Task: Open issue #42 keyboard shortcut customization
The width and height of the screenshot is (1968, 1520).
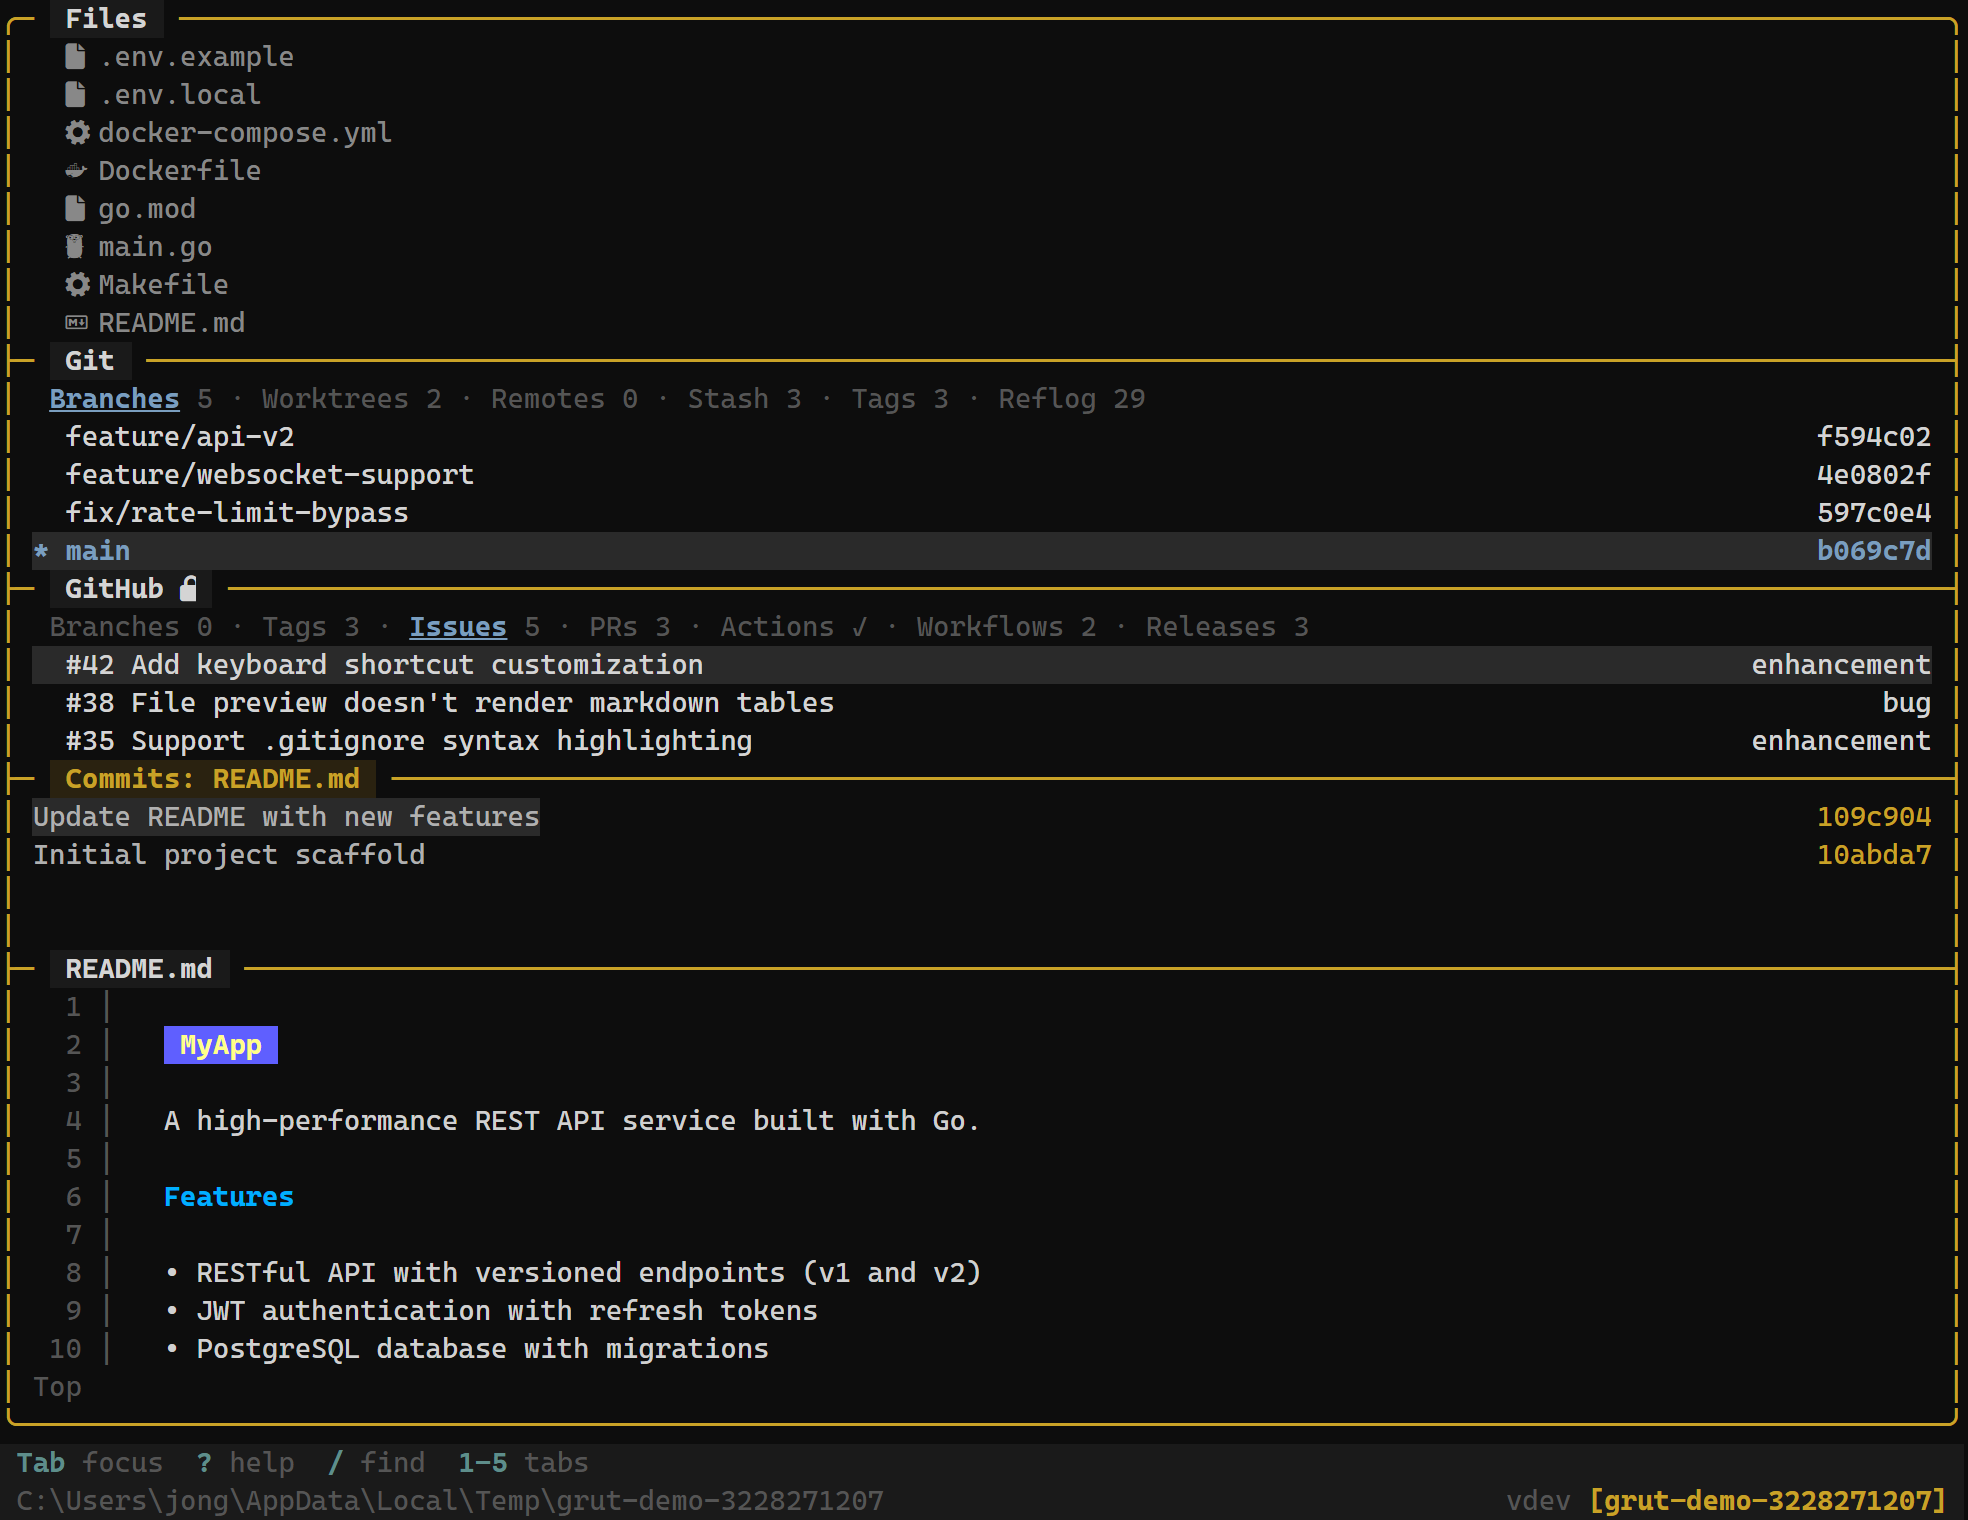Action: (x=982, y=665)
